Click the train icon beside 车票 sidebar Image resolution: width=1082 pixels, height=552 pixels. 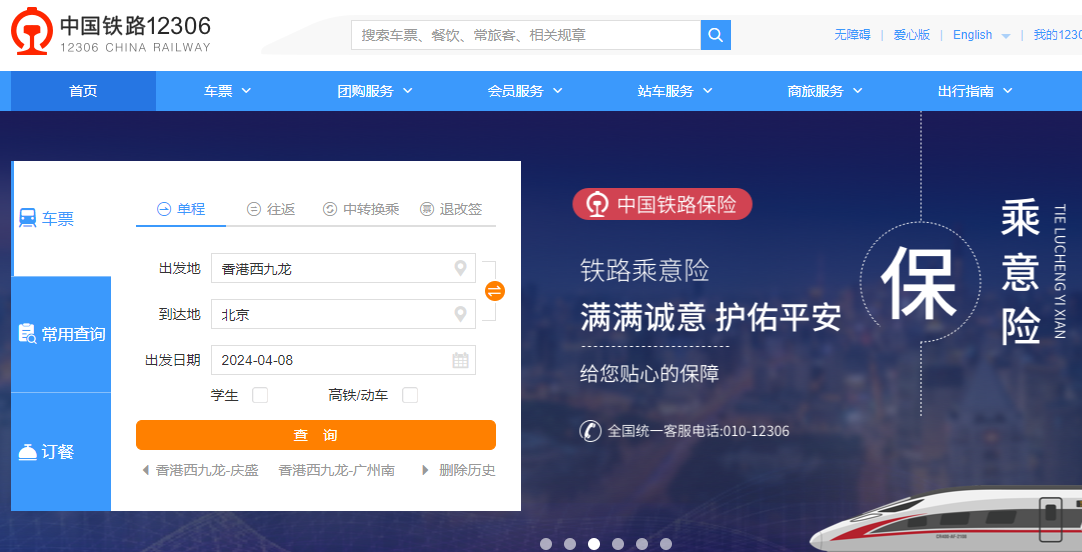tap(28, 218)
